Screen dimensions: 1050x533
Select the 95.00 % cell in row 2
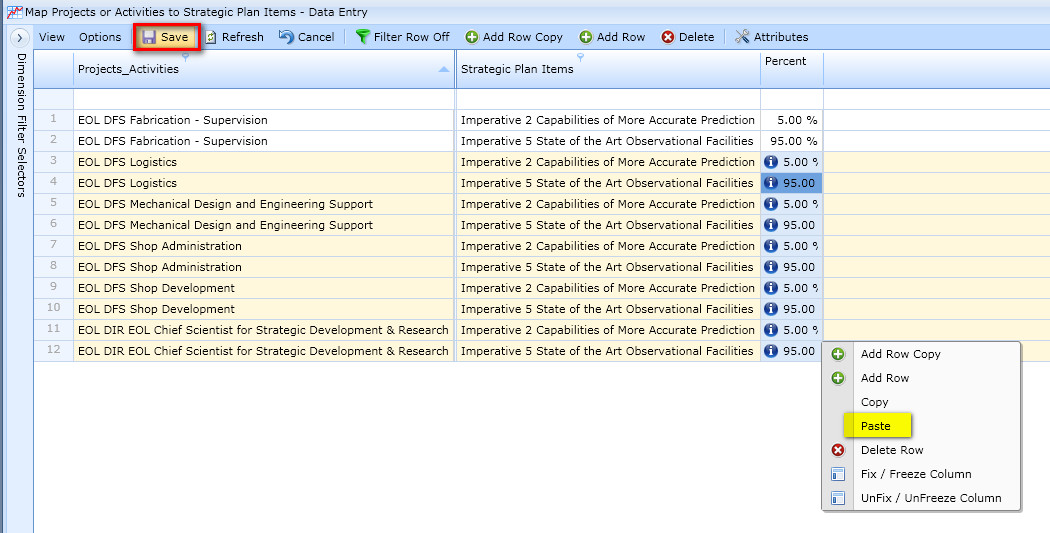(792, 141)
